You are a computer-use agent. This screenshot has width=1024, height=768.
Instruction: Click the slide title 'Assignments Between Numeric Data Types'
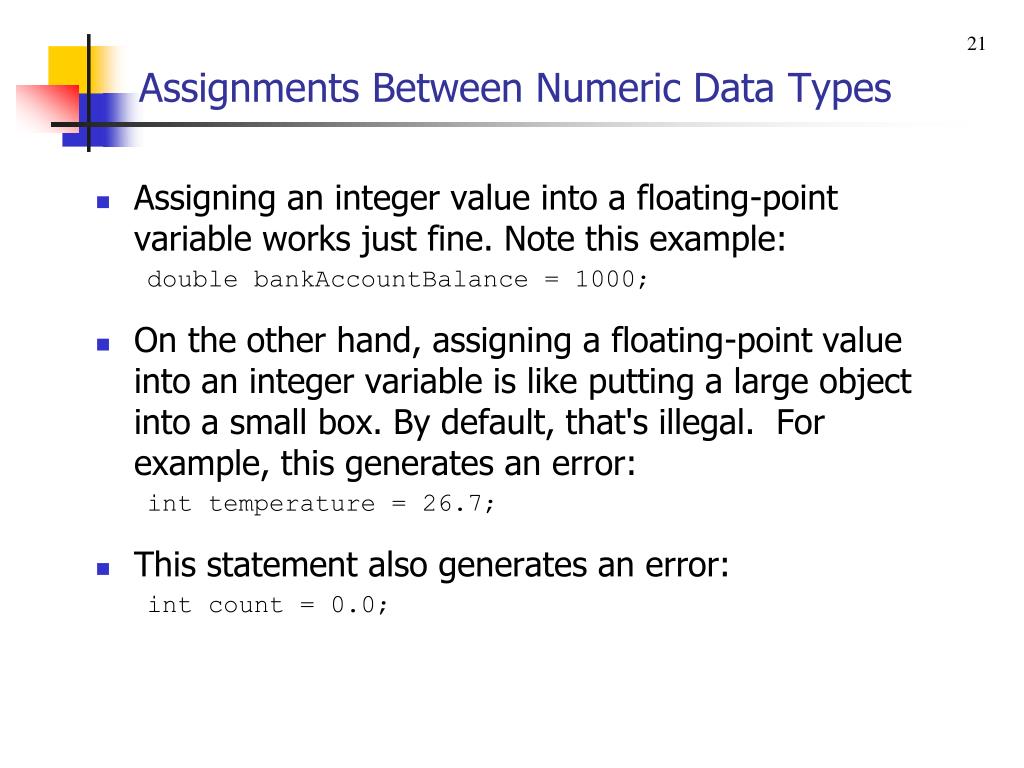click(515, 89)
